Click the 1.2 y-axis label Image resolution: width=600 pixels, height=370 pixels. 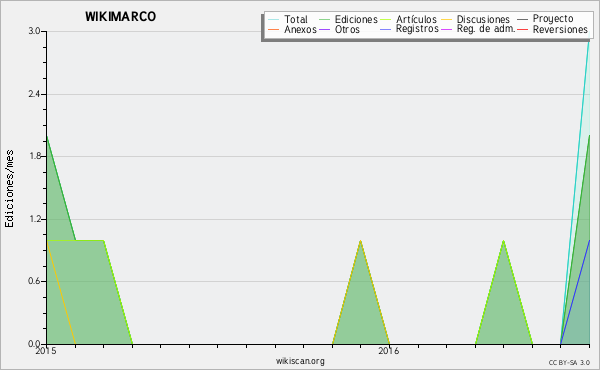pos(34,219)
